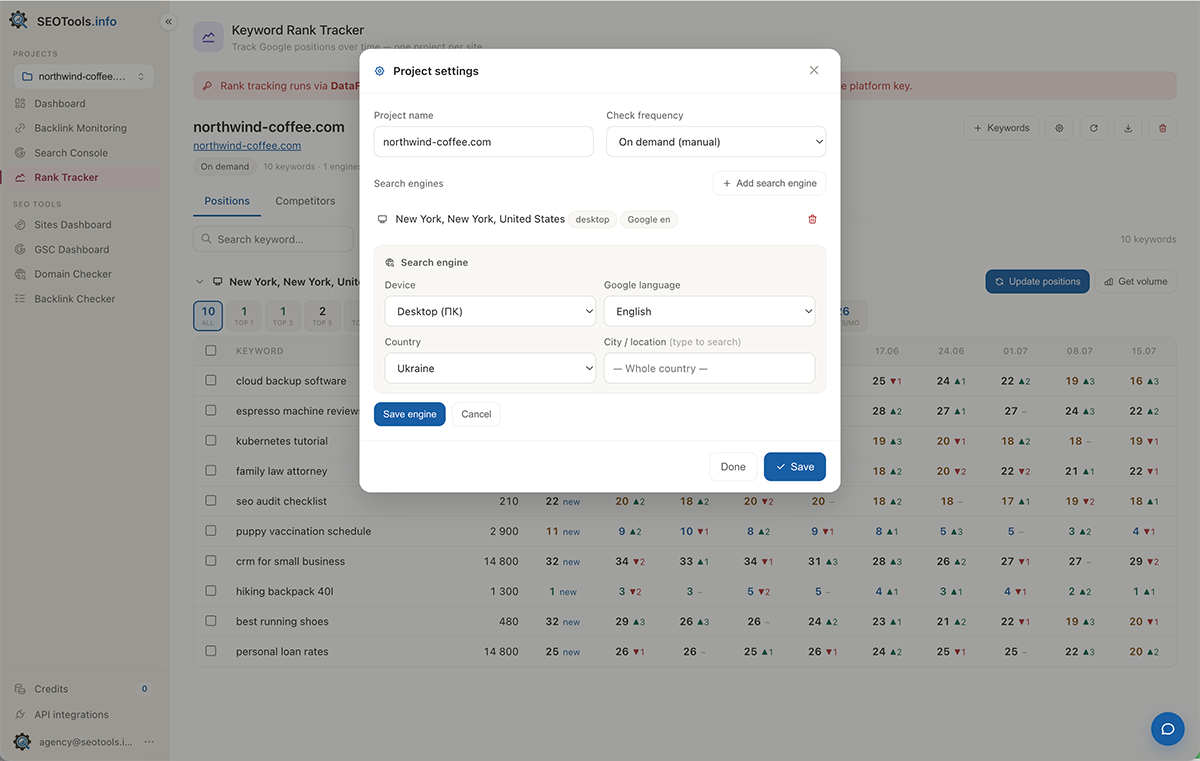Check the personal loan rates row
This screenshot has height=761, width=1200.
(211, 651)
